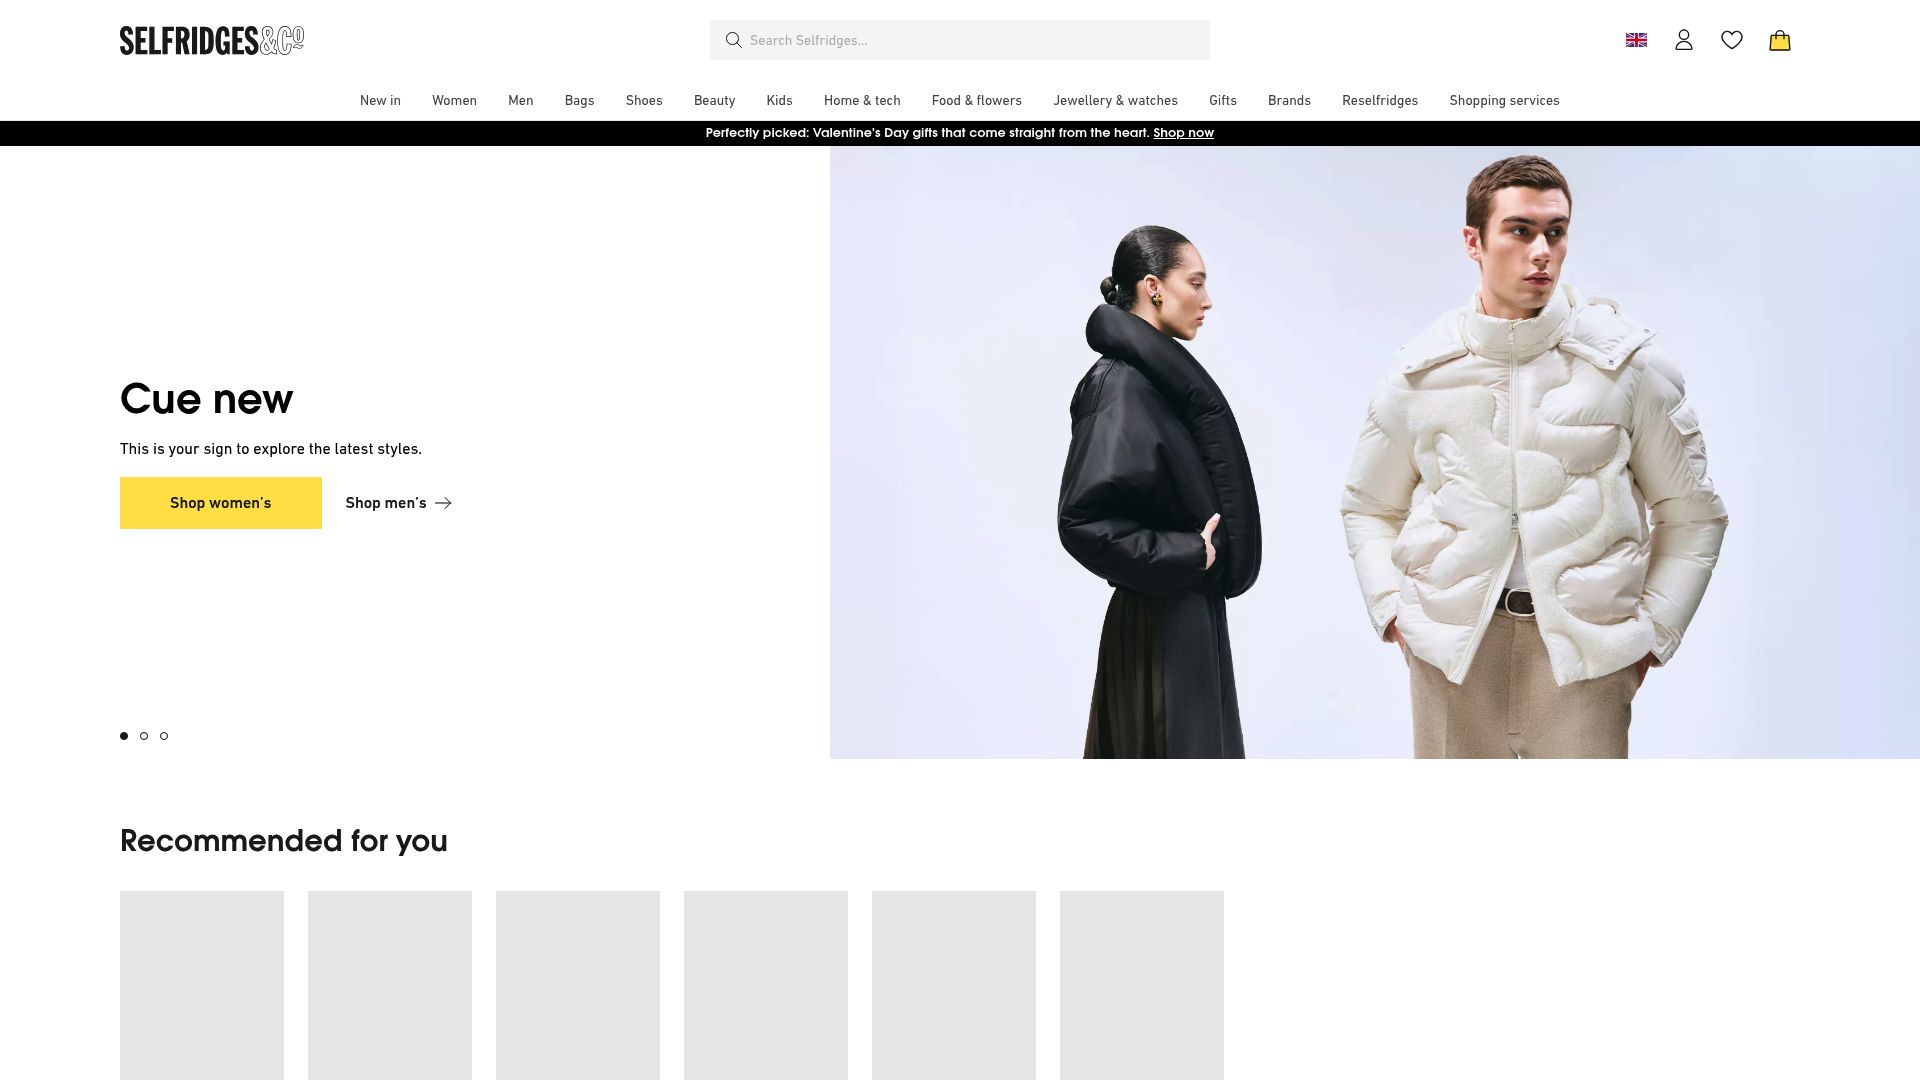This screenshot has width=1920, height=1080.
Task: Select the first carousel slide dot
Action: 124,736
